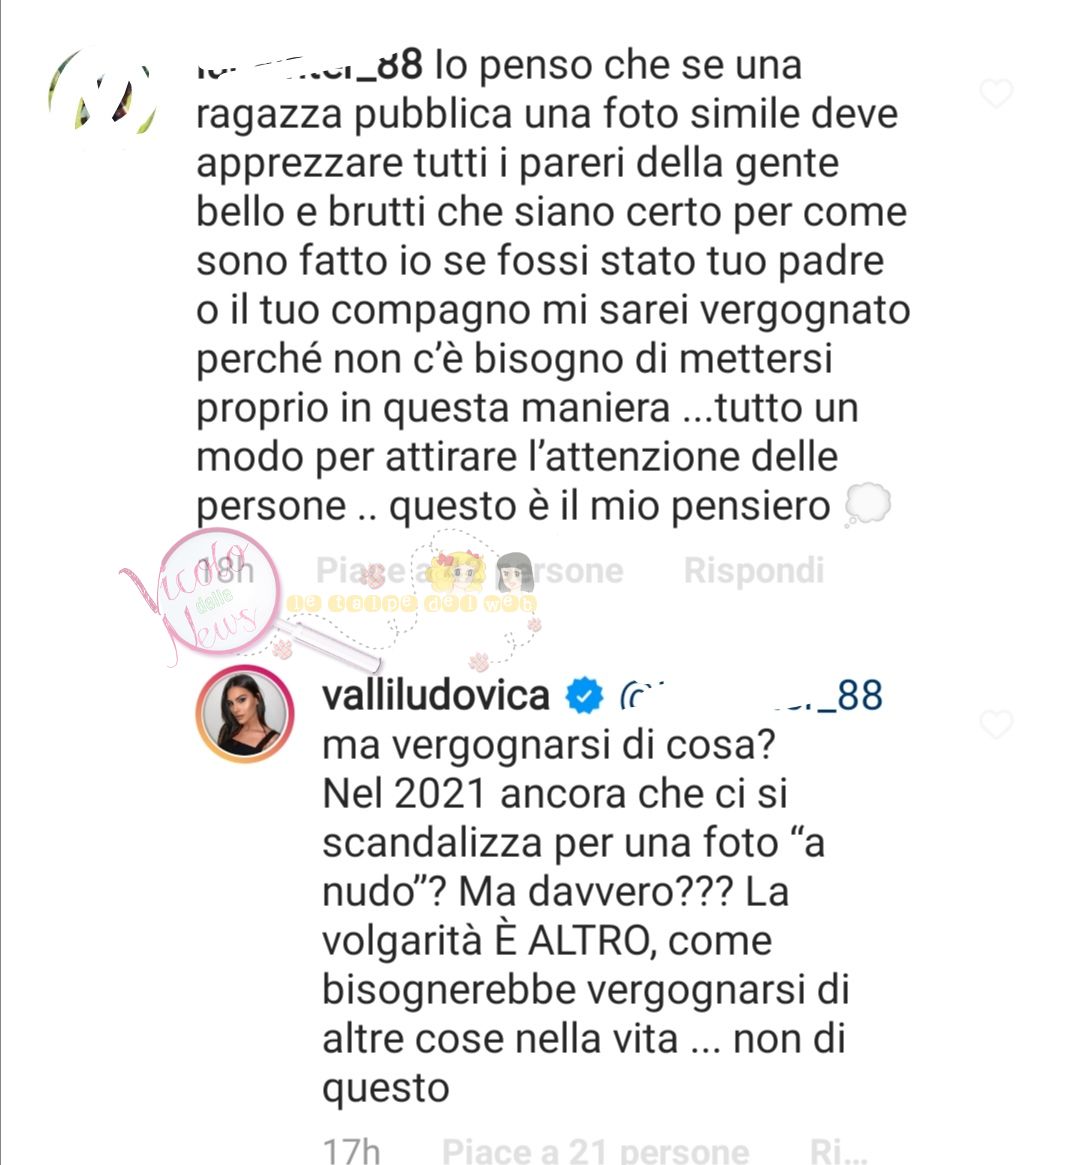The width and height of the screenshot is (1080, 1165).
Task: Click the reply text starting ma vergognarsi
Action: [x=586, y=915]
